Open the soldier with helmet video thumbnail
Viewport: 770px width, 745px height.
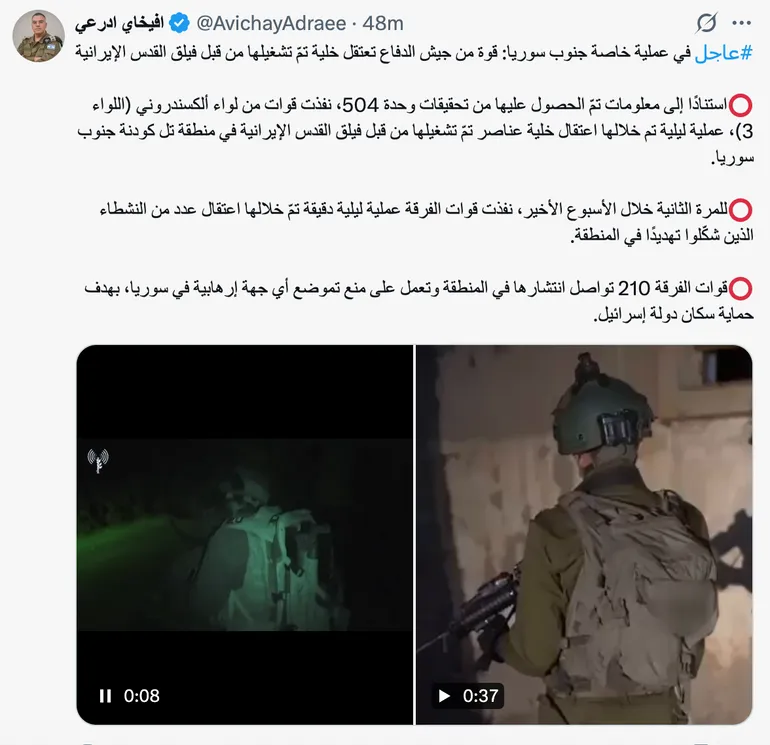(x=584, y=534)
